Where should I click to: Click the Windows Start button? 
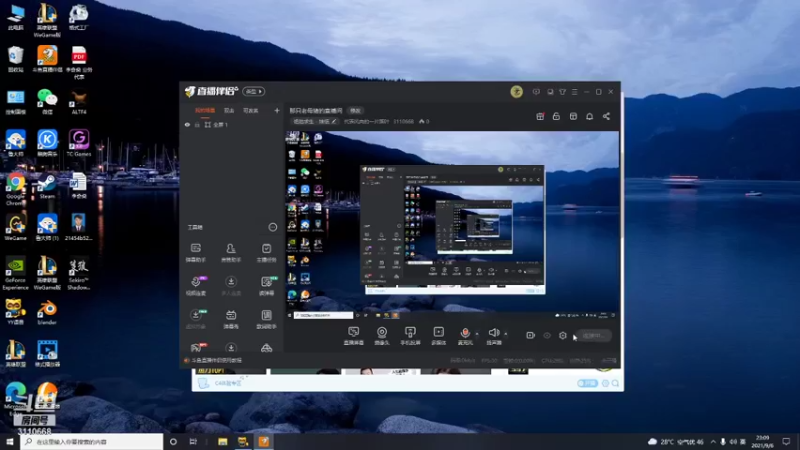(10, 441)
